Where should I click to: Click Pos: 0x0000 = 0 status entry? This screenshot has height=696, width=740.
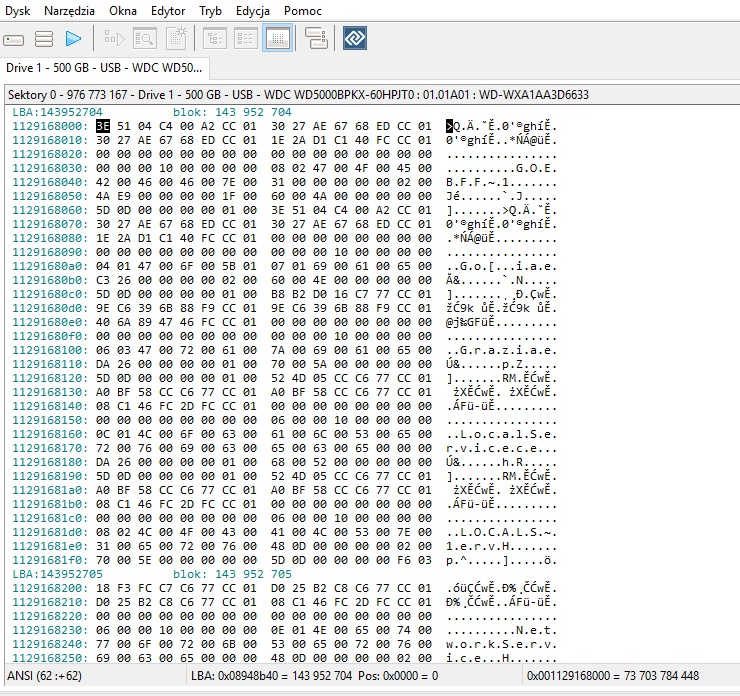coord(398,676)
